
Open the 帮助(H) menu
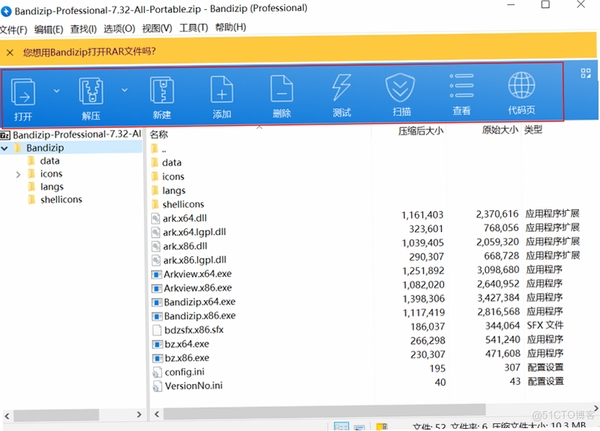(231, 27)
